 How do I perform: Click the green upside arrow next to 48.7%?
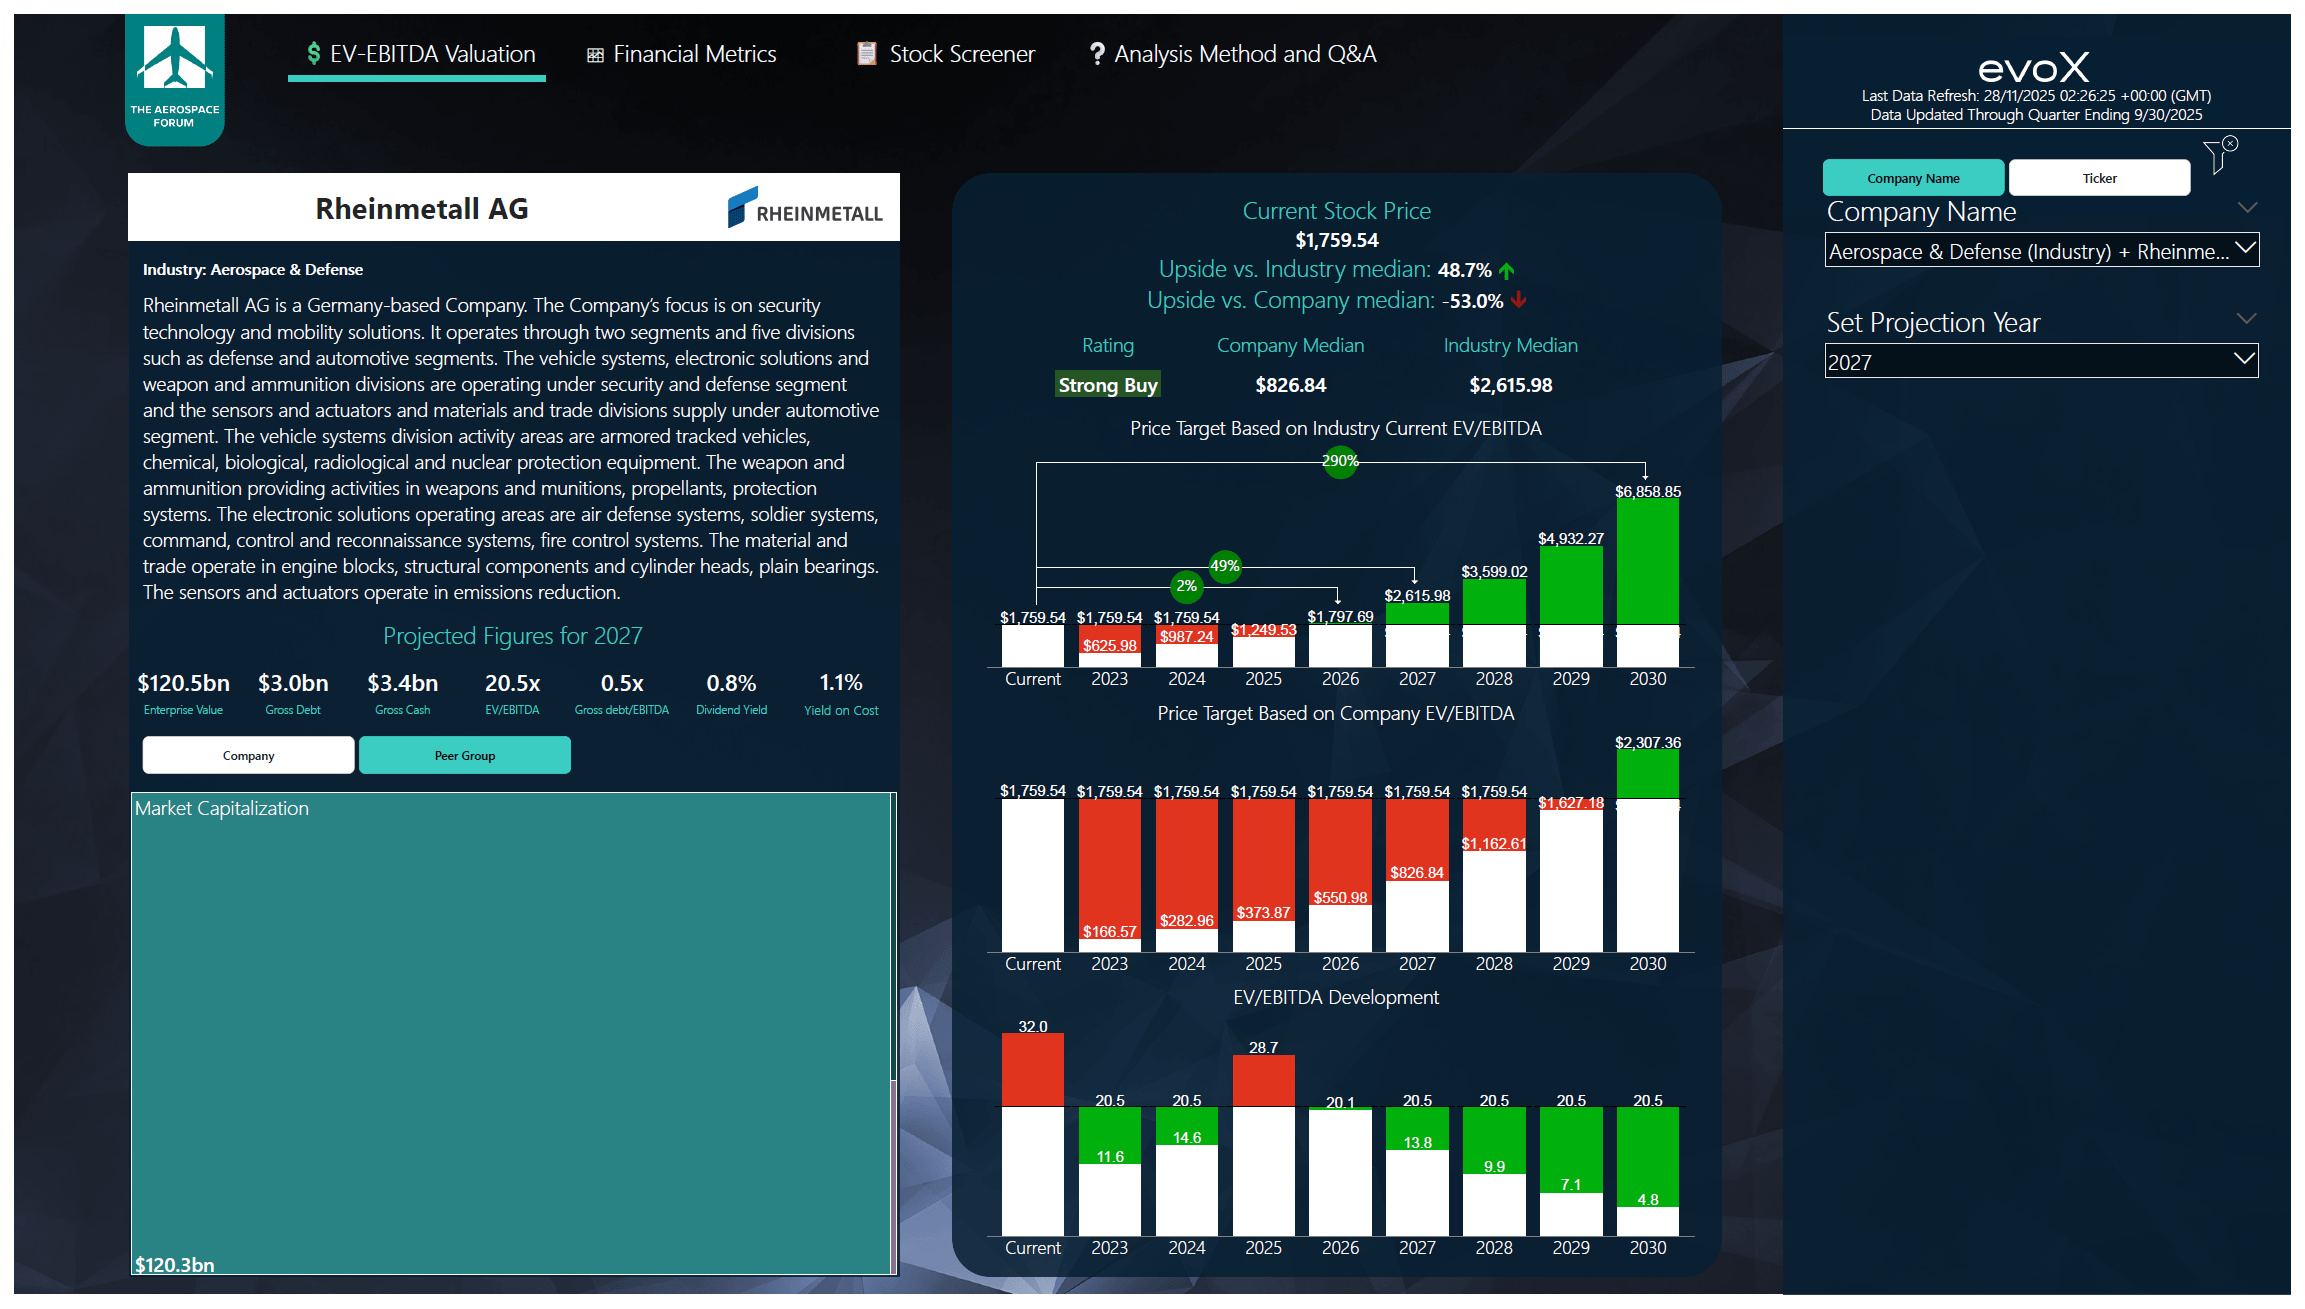coord(1508,269)
